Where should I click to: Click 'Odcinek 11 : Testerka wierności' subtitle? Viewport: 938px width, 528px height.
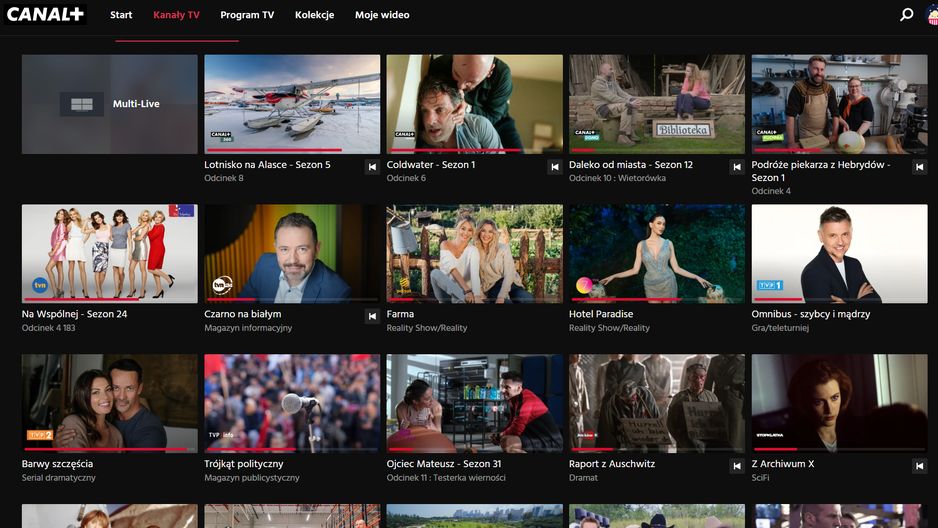point(446,478)
